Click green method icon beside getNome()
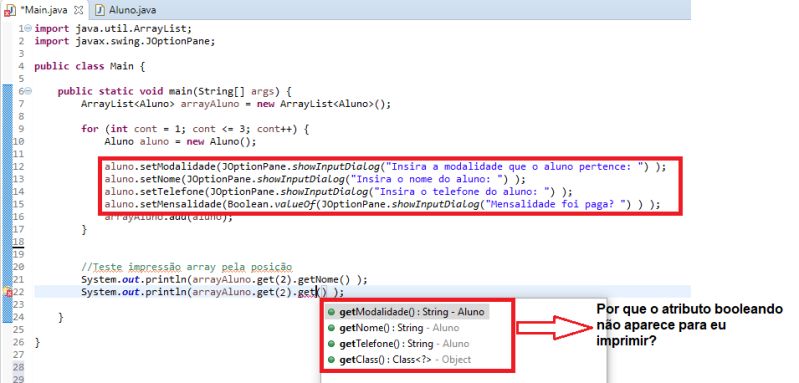Viewport: 799px width, 383px height. click(331, 327)
